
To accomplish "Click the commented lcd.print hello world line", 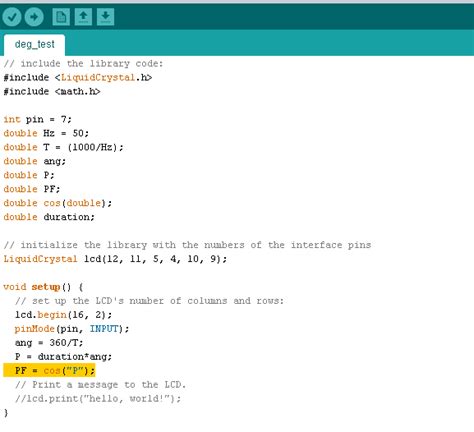I will [98, 399].
